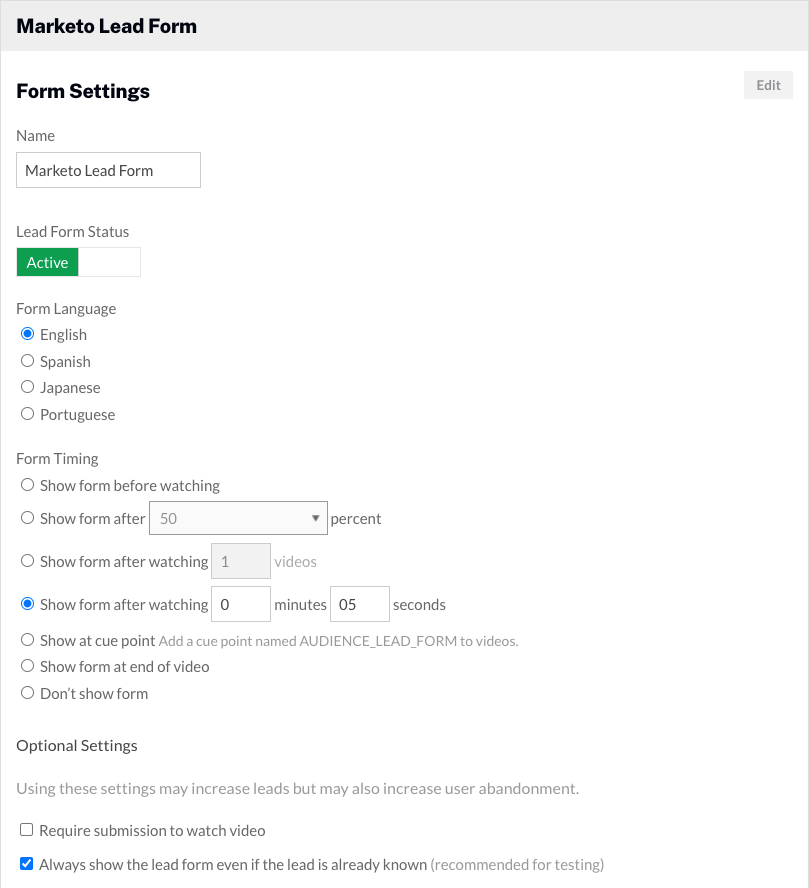Screen dimensions: 809x888
Task: Select Portuguese as the form language
Action: [x=27, y=414]
